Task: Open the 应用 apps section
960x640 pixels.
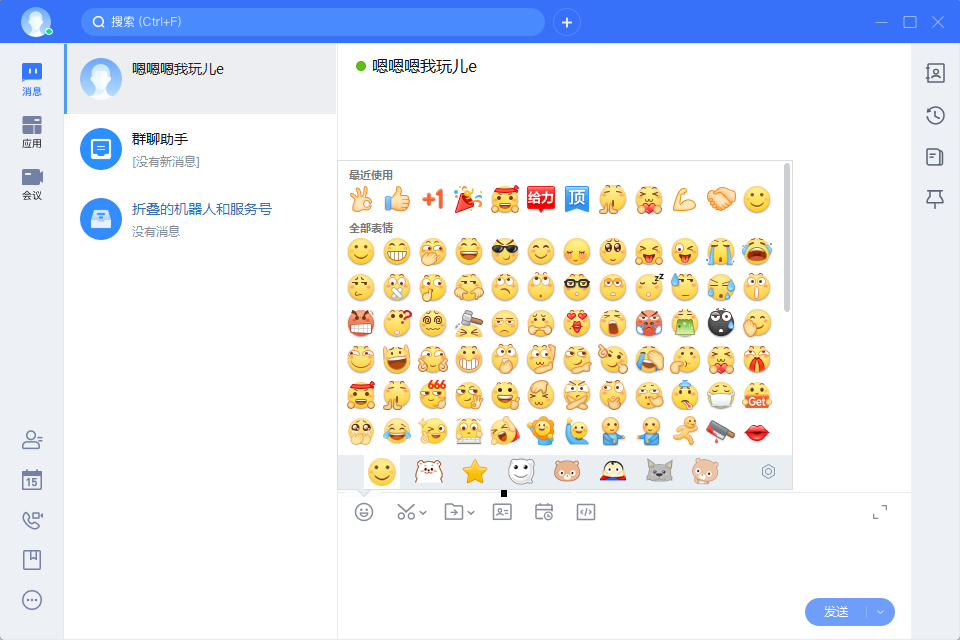Action: (32, 132)
